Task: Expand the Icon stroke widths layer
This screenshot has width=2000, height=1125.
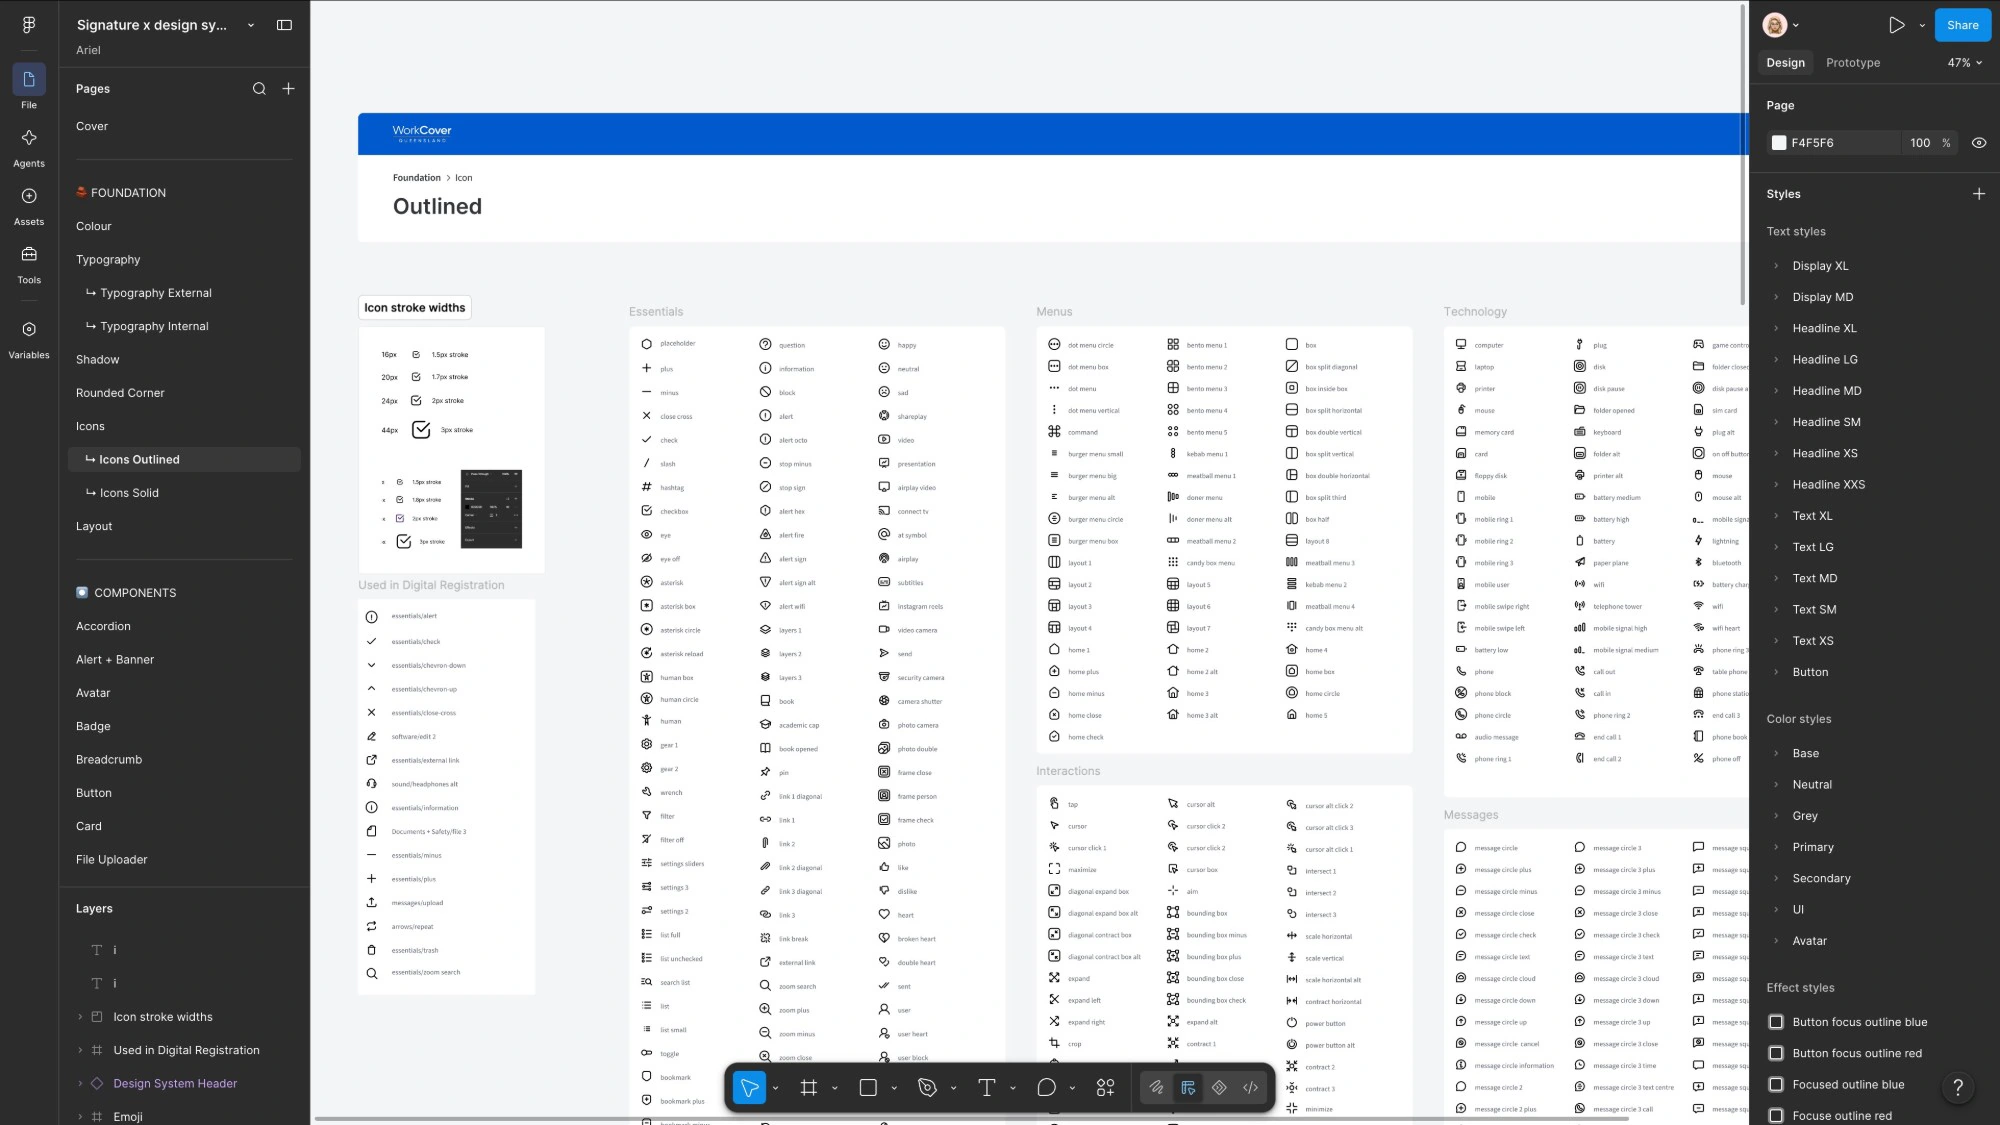Action: coord(80,1017)
